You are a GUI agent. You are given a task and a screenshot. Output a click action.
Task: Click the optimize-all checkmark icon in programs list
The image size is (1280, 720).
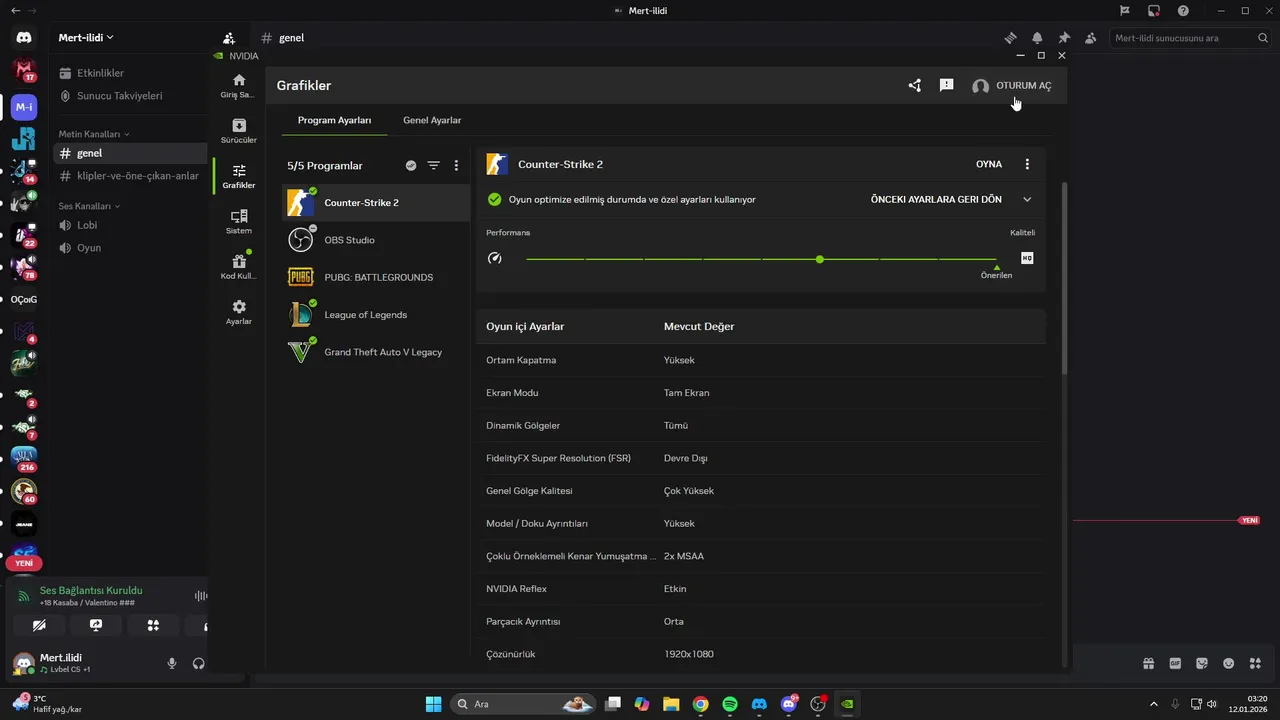click(x=411, y=165)
